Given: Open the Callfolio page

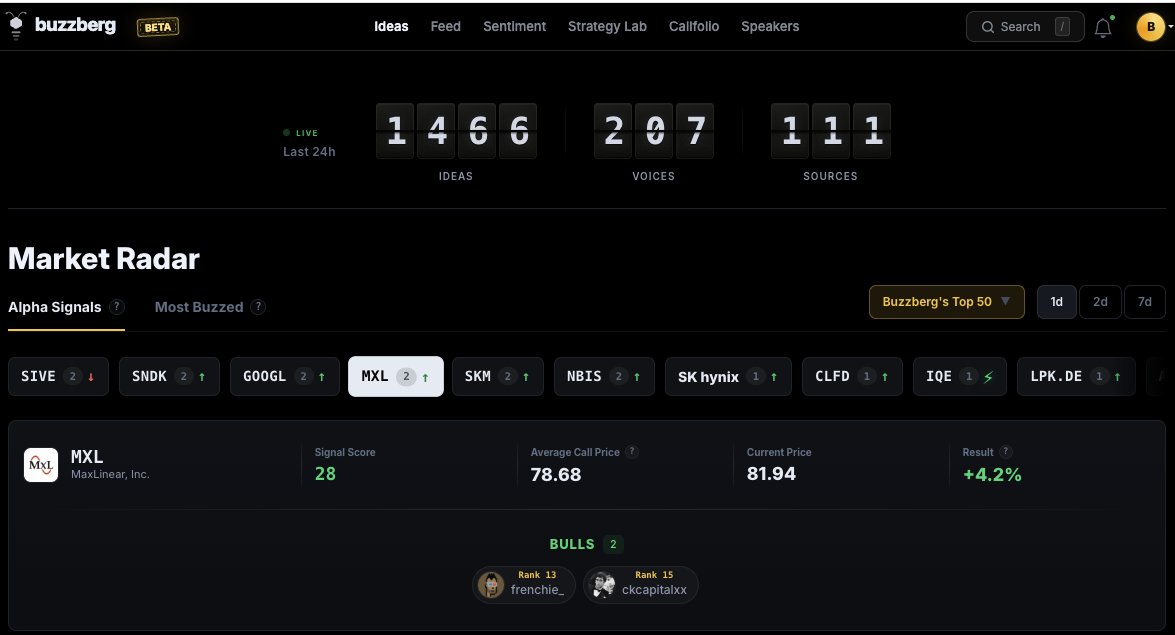Looking at the screenshot, I should [x=694, y=26].
